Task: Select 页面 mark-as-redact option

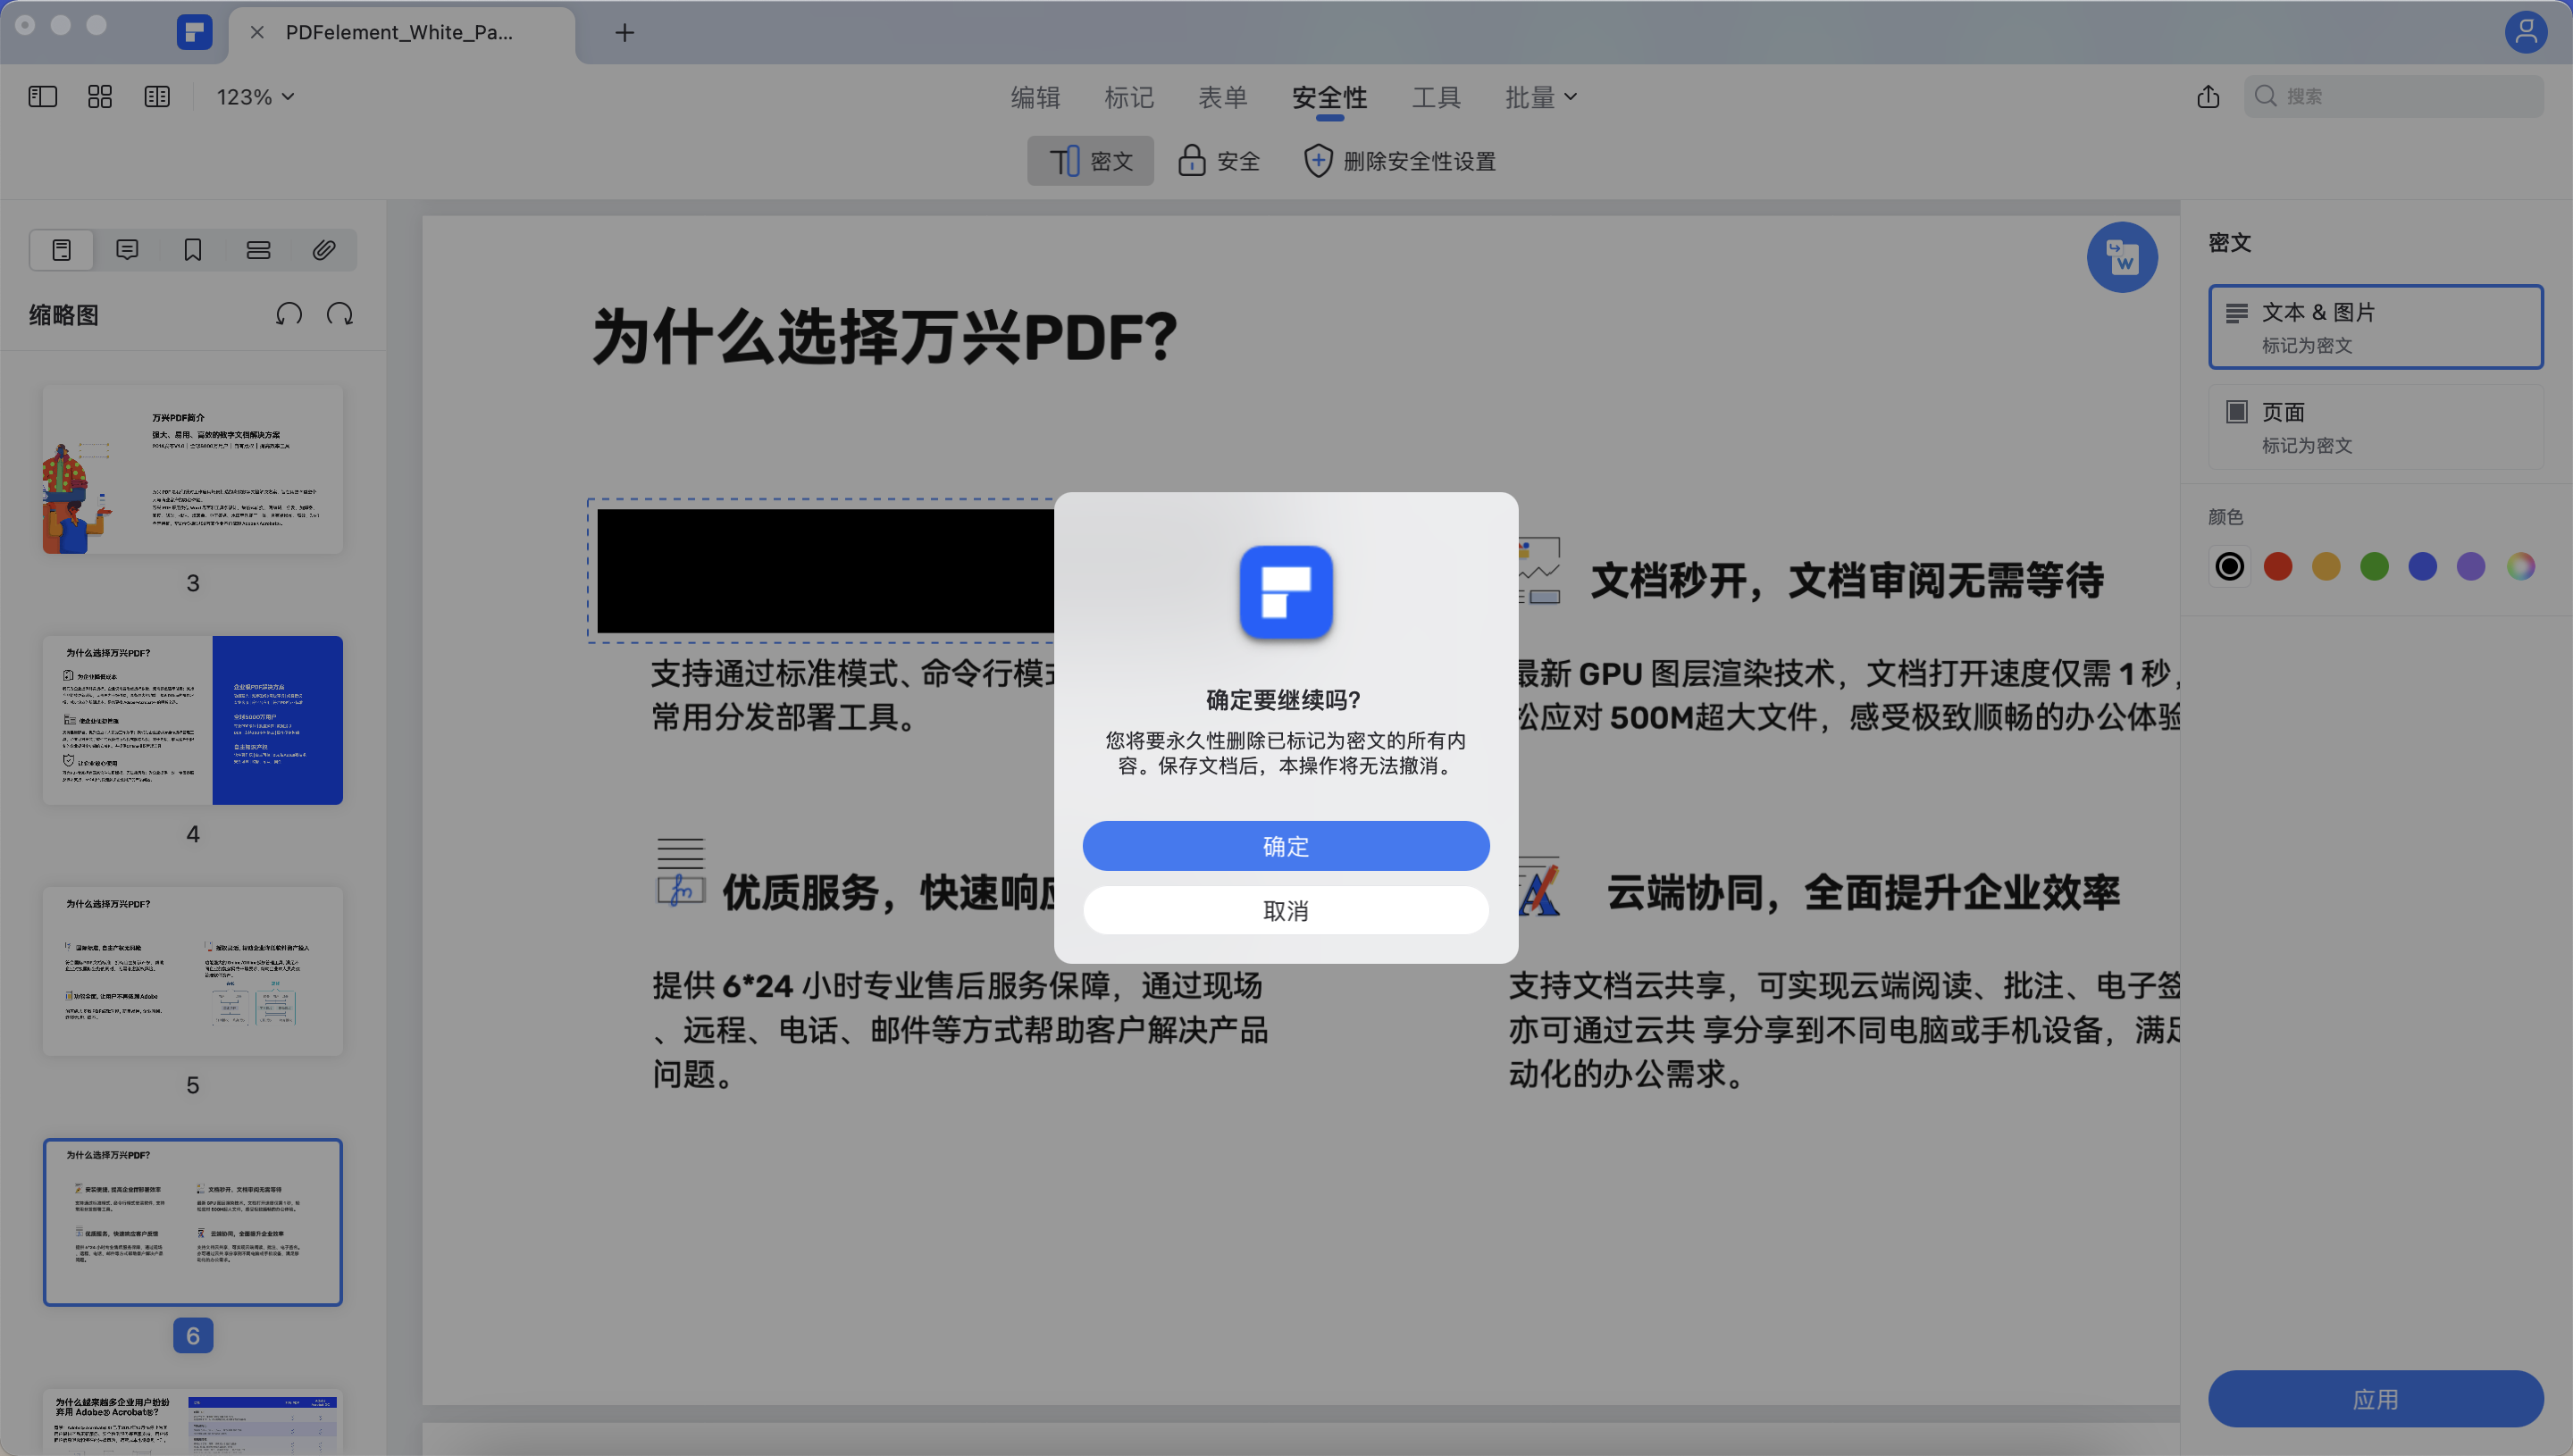Action: pos(2376,426)
